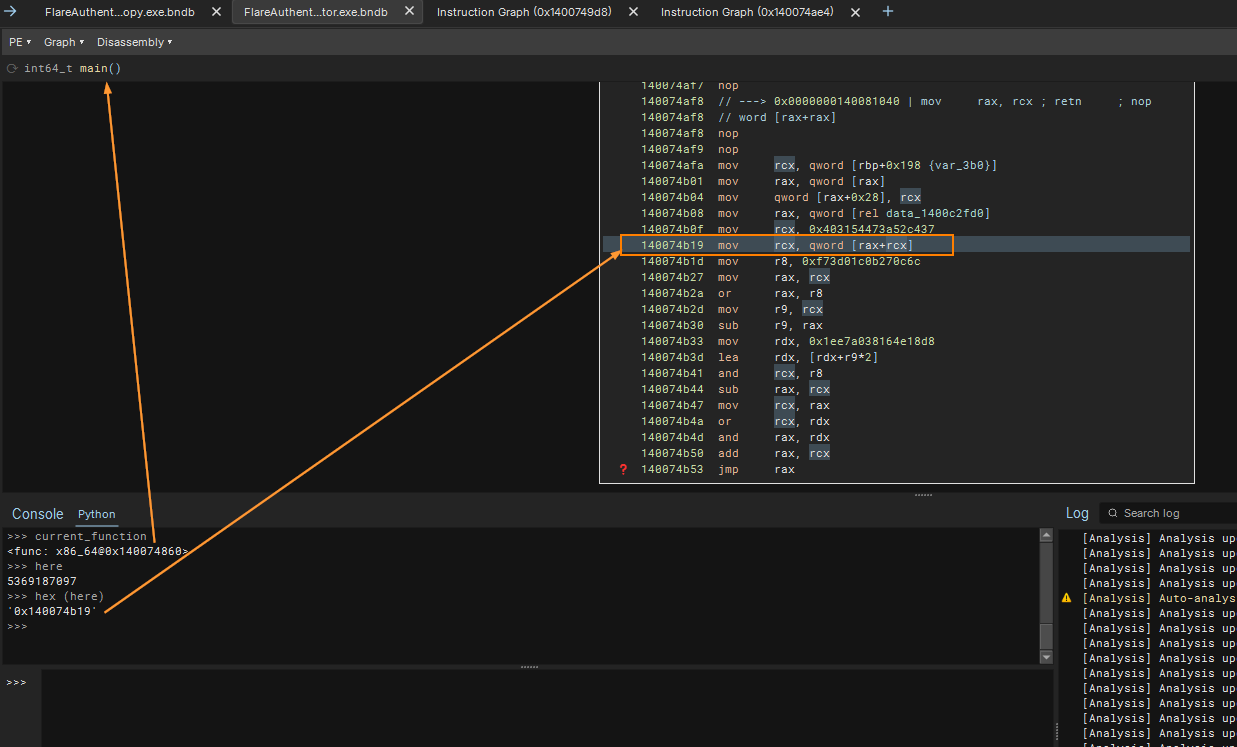Click the forward navigation arrow icon
This screenshot has height=747, width=1237.
11,12
